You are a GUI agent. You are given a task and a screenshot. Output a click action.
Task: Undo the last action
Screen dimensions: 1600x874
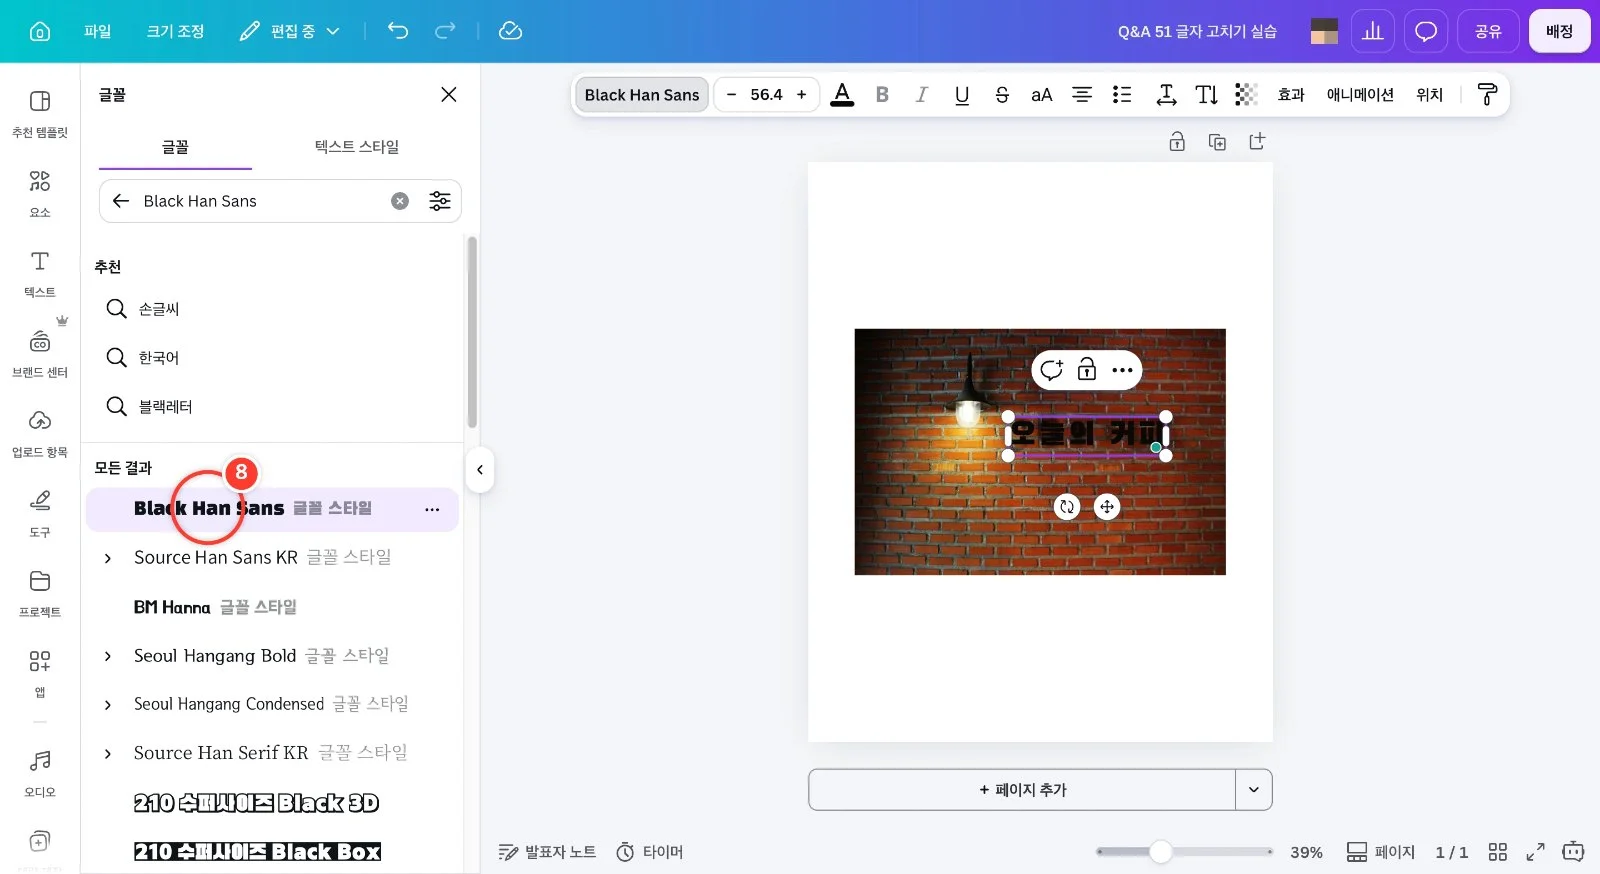click(x=398, y=31)
